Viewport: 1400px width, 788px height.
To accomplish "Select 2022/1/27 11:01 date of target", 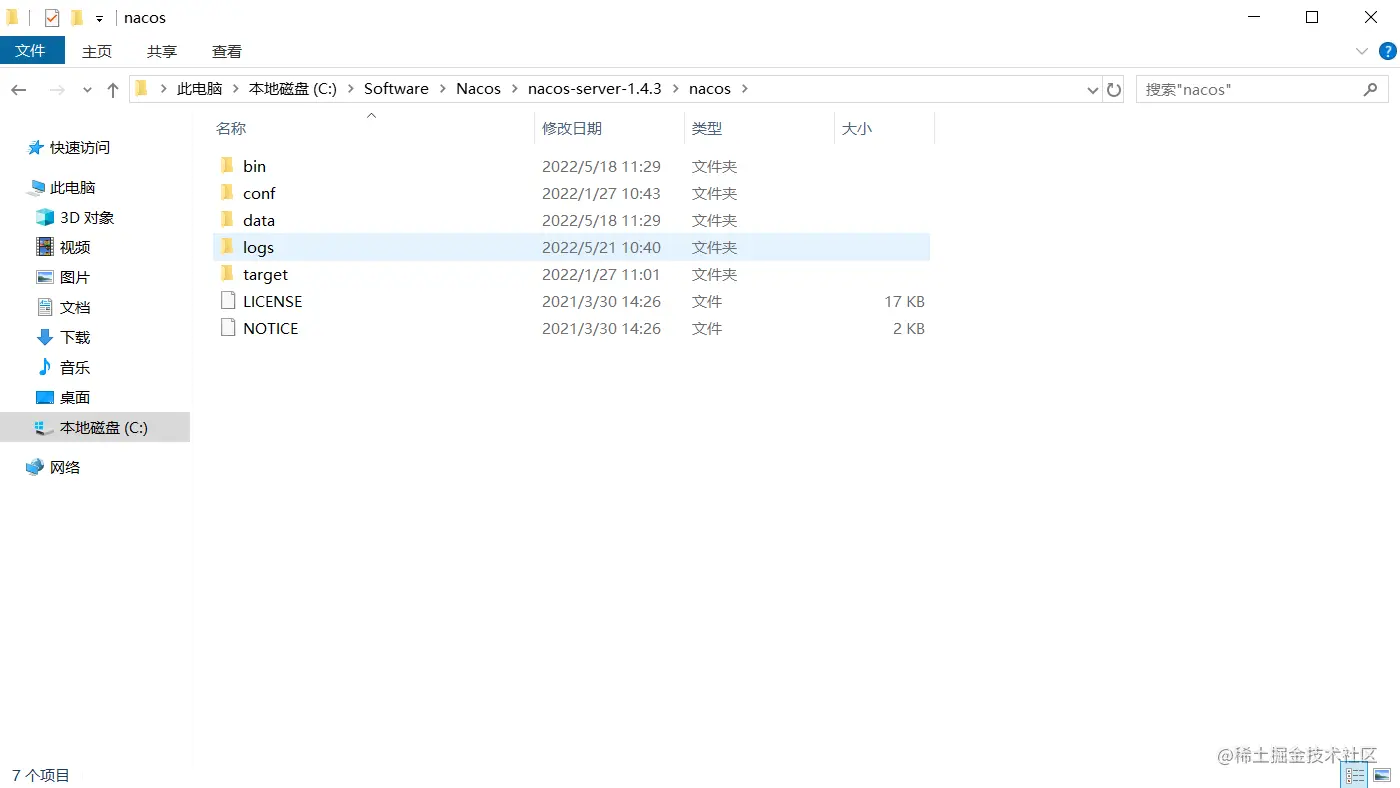I will click(601, 274).
